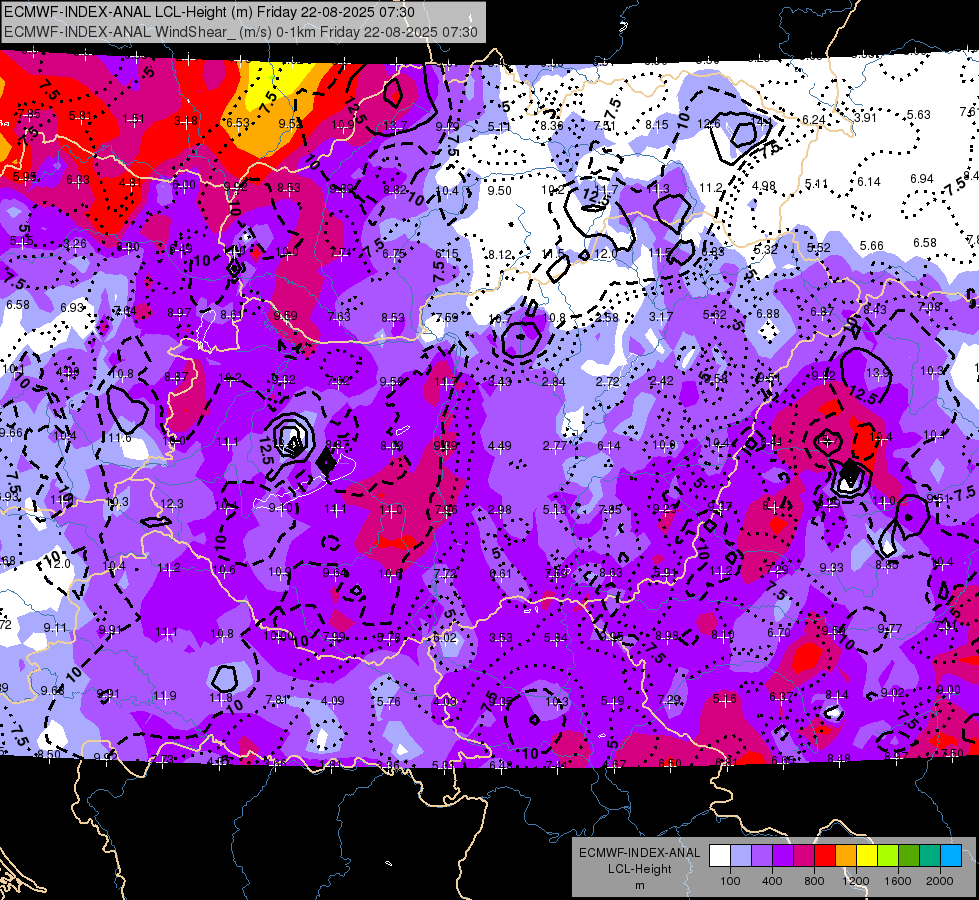The height and width of the screenshot is (900, 979).
Task: Click the map value '9.53' on the orange area
Action: pyautogui.click(x=290, y=123)
